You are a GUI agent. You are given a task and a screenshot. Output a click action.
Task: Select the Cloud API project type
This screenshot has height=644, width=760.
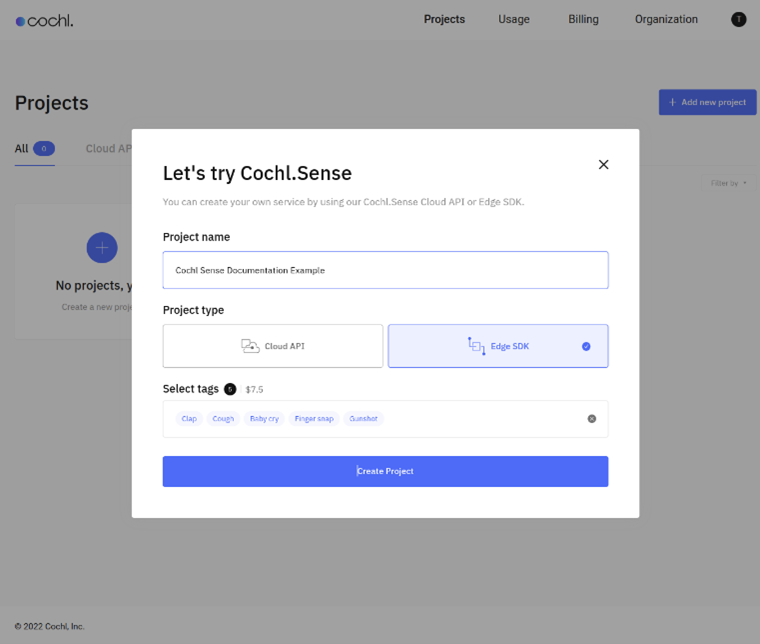pos(273,346)
